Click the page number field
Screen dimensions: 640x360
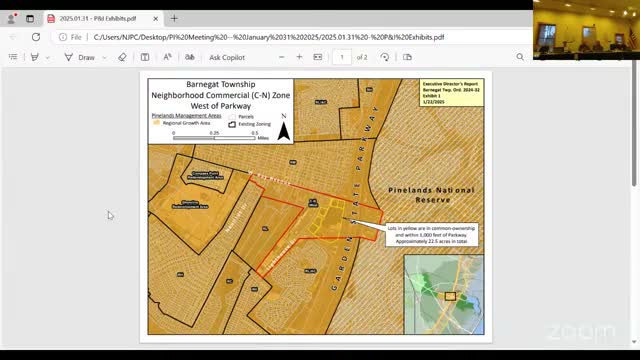coord(342,57)
